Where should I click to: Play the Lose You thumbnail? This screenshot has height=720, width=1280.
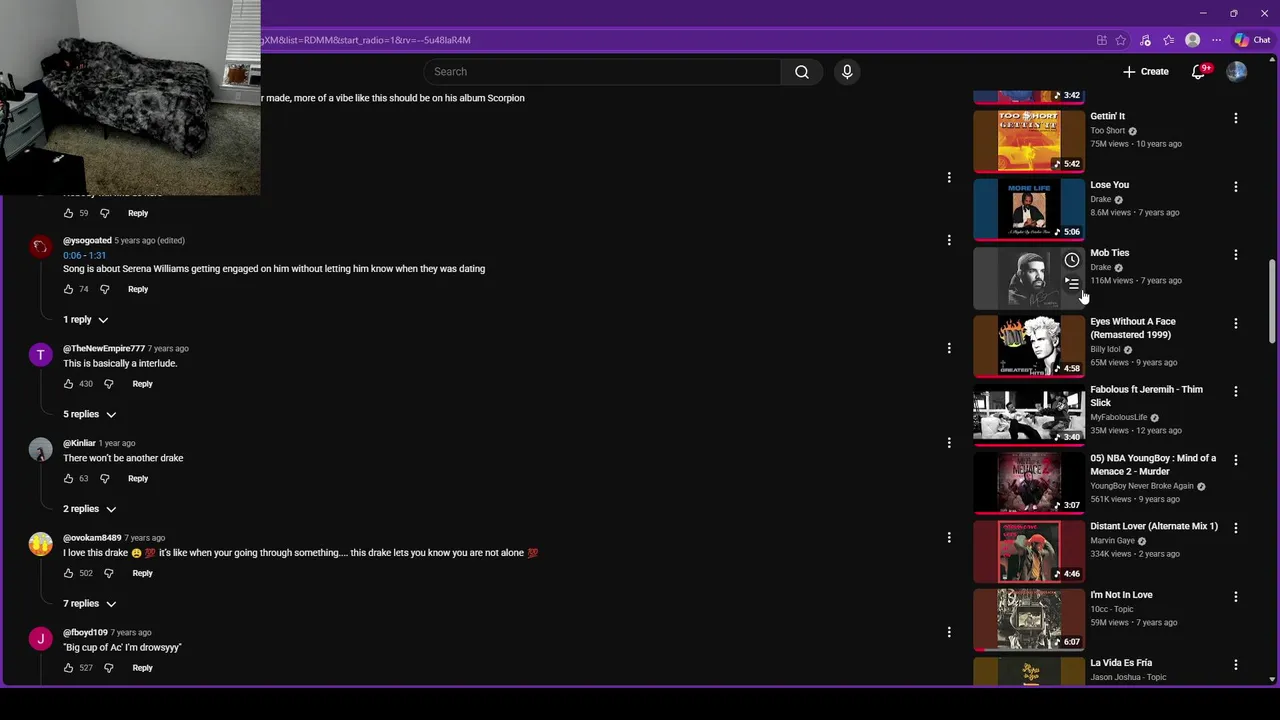[1029, 209]
